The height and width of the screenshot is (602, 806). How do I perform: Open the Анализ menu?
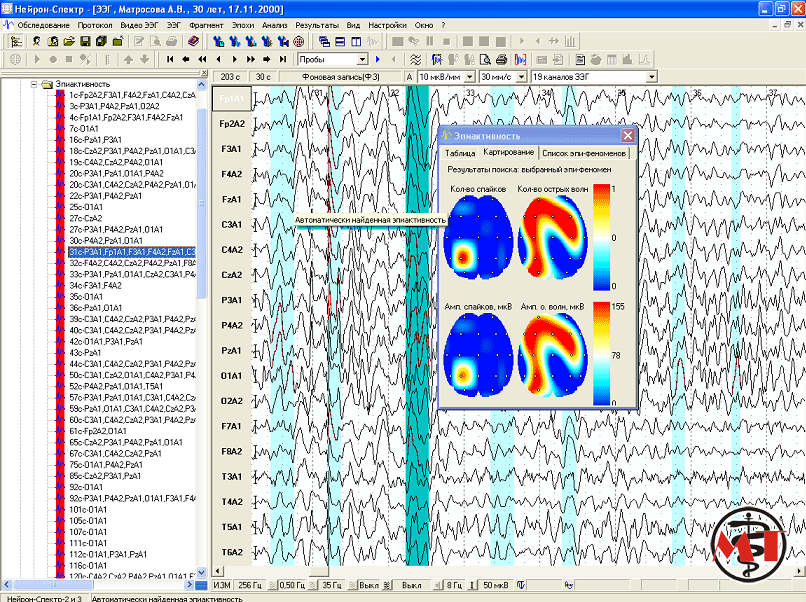pos(274,25)
